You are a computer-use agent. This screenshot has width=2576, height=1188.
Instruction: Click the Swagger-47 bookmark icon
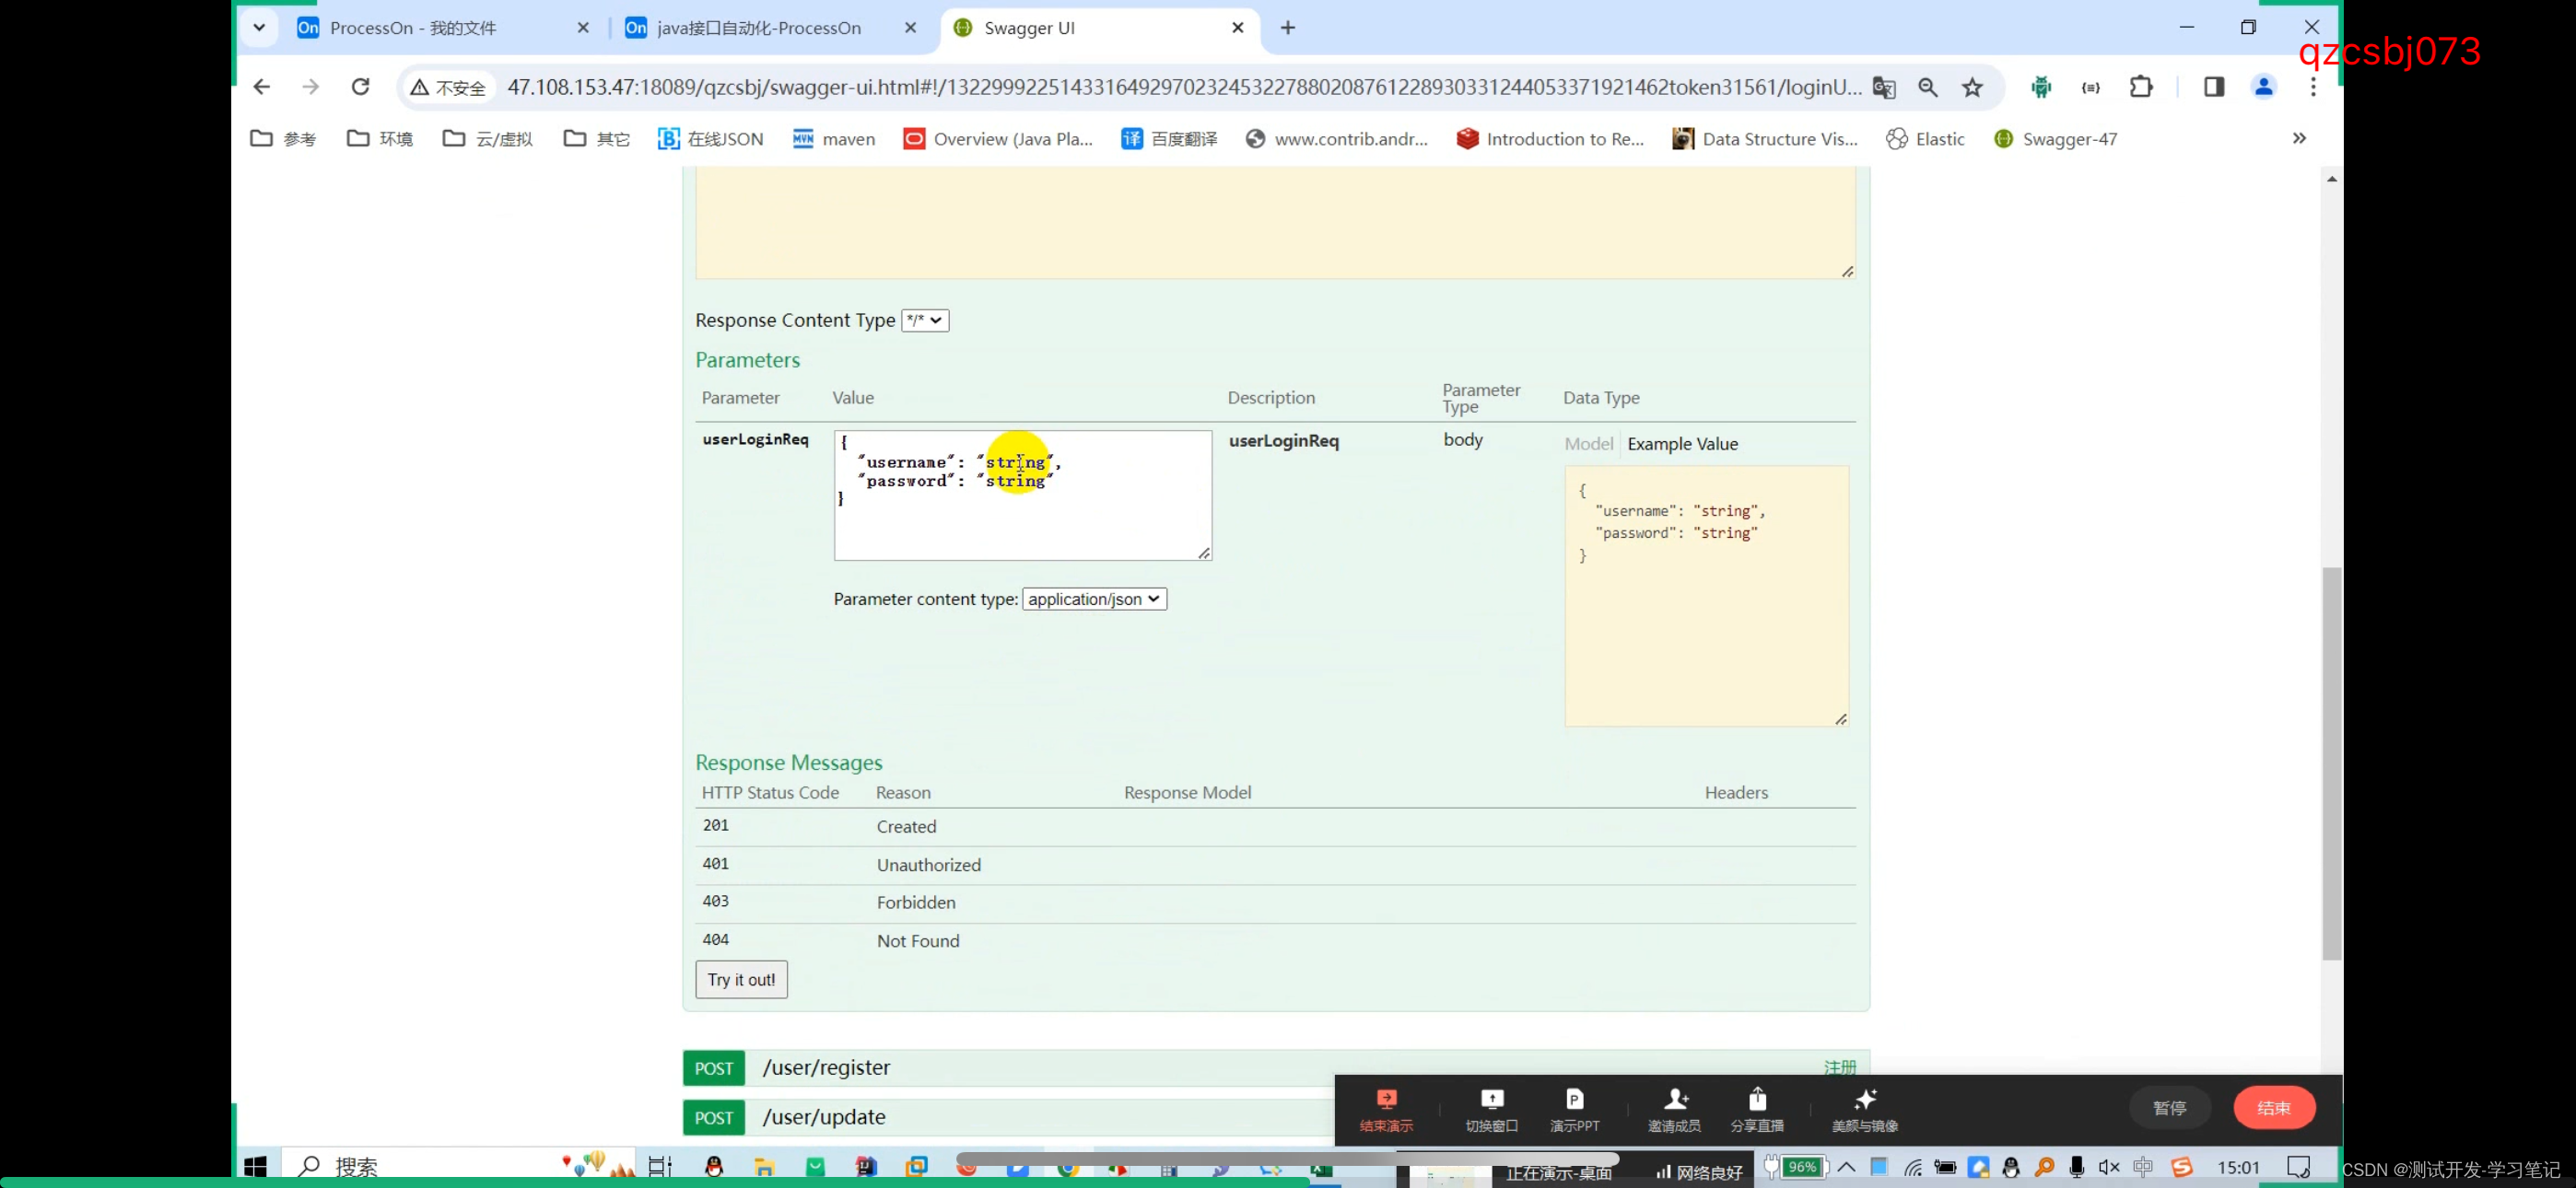[2001, 138]
